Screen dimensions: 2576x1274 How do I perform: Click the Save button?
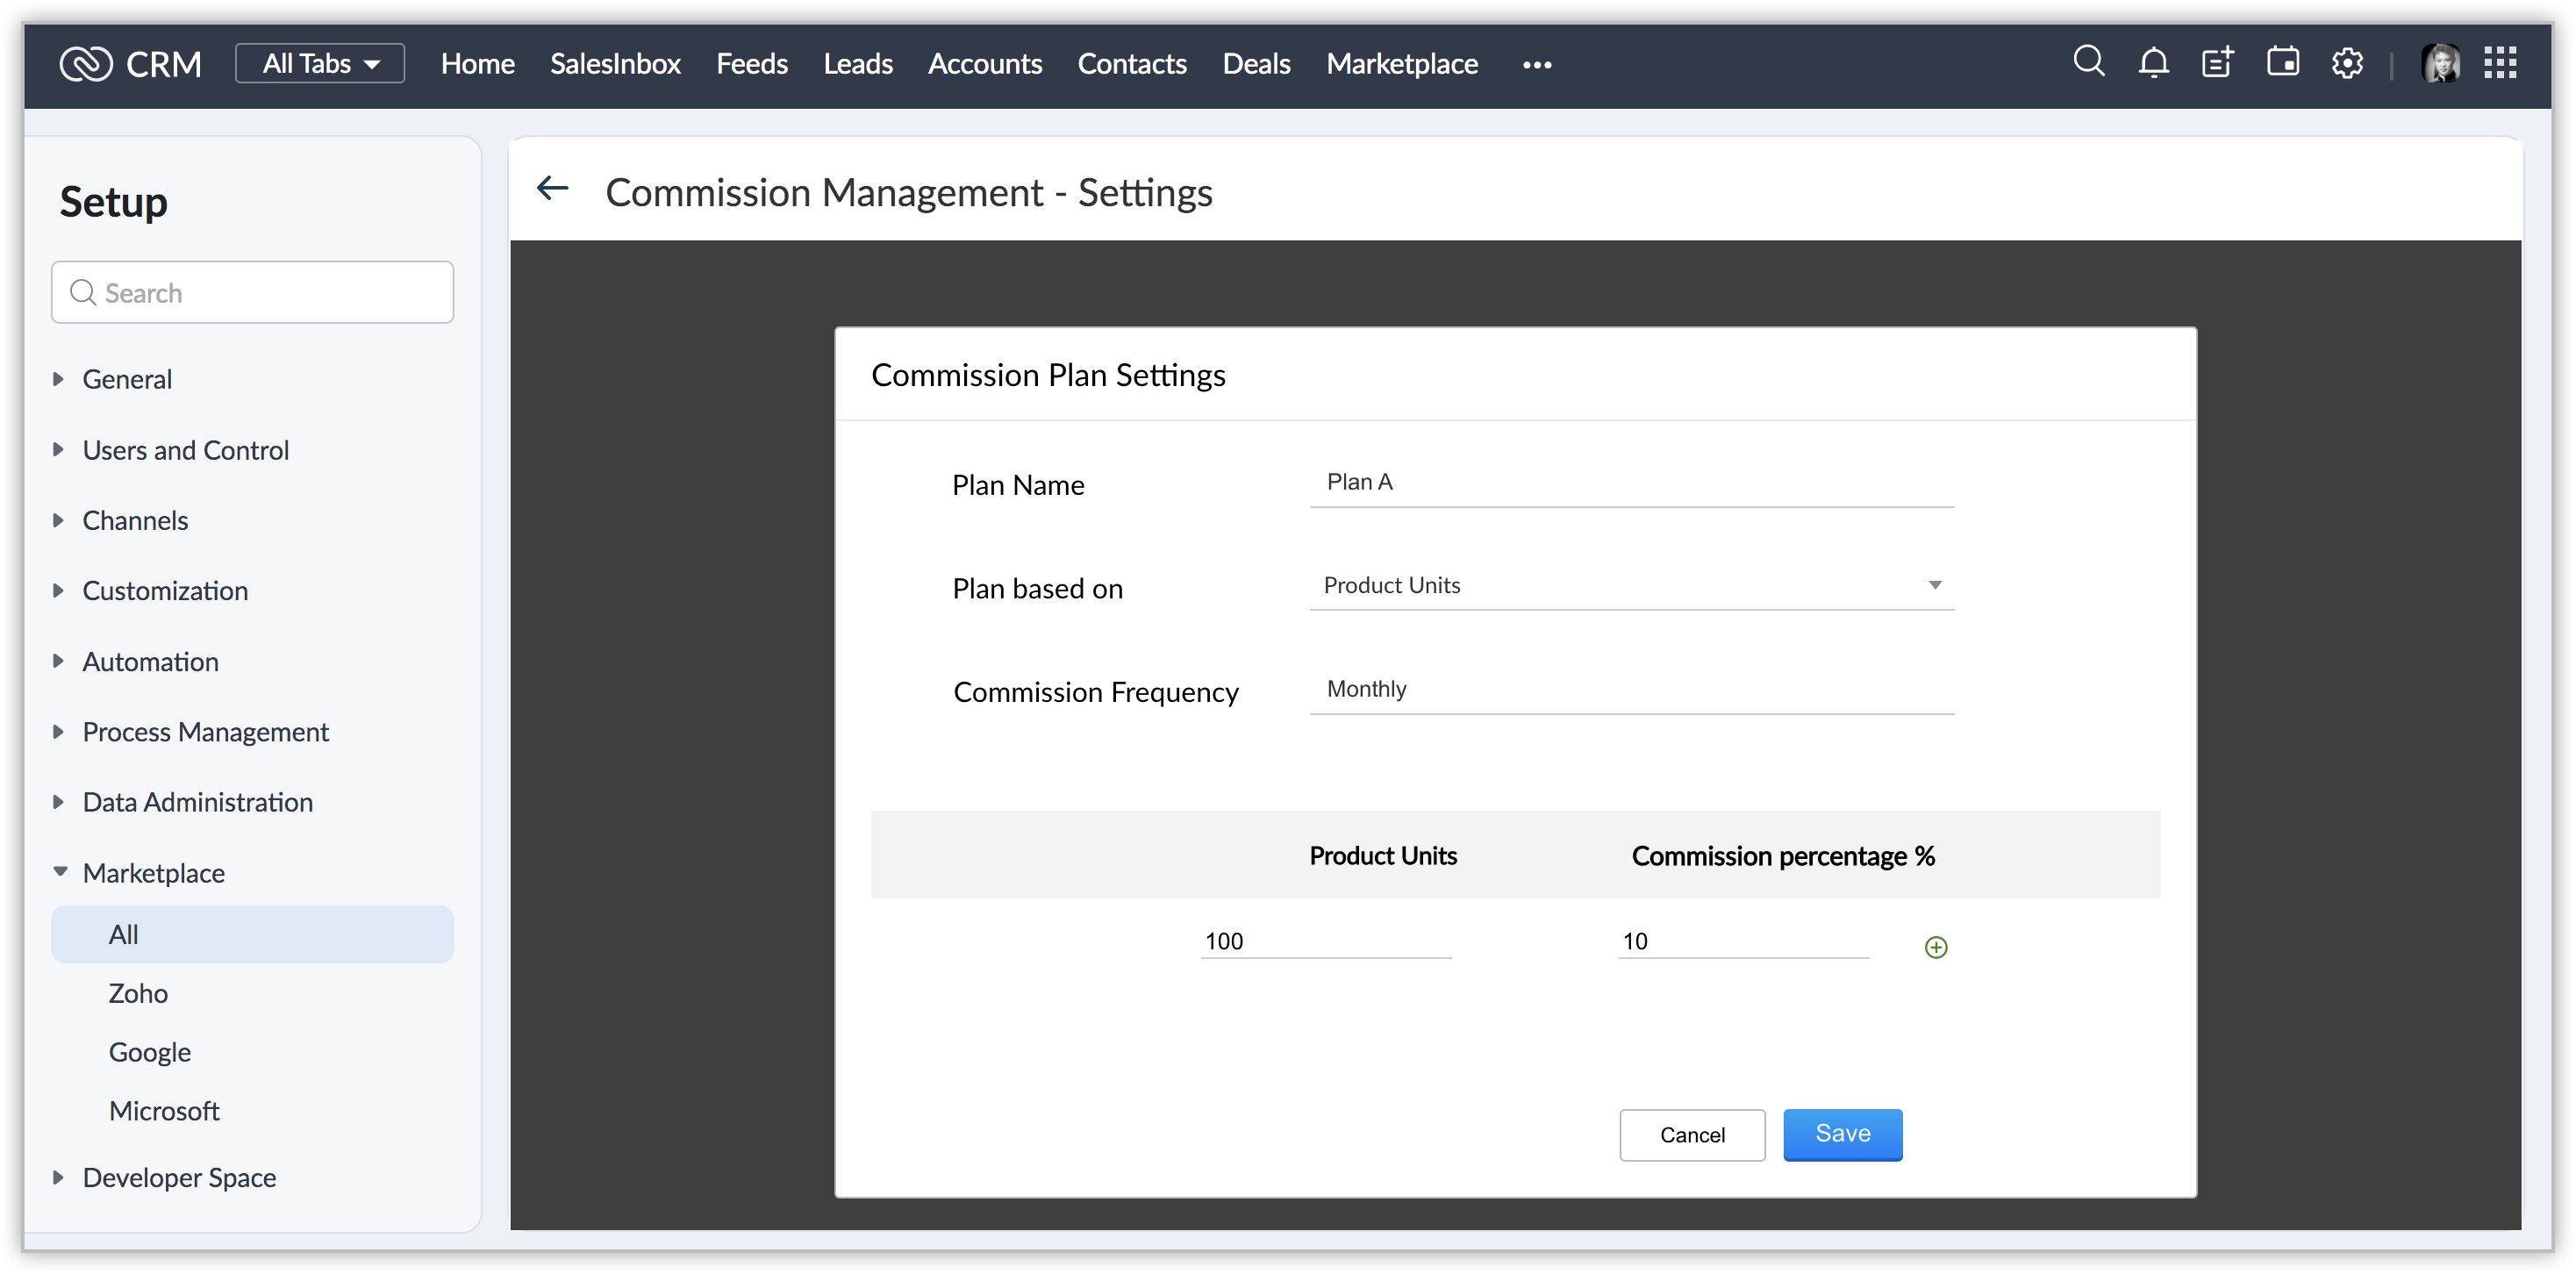point(1842,1134)
